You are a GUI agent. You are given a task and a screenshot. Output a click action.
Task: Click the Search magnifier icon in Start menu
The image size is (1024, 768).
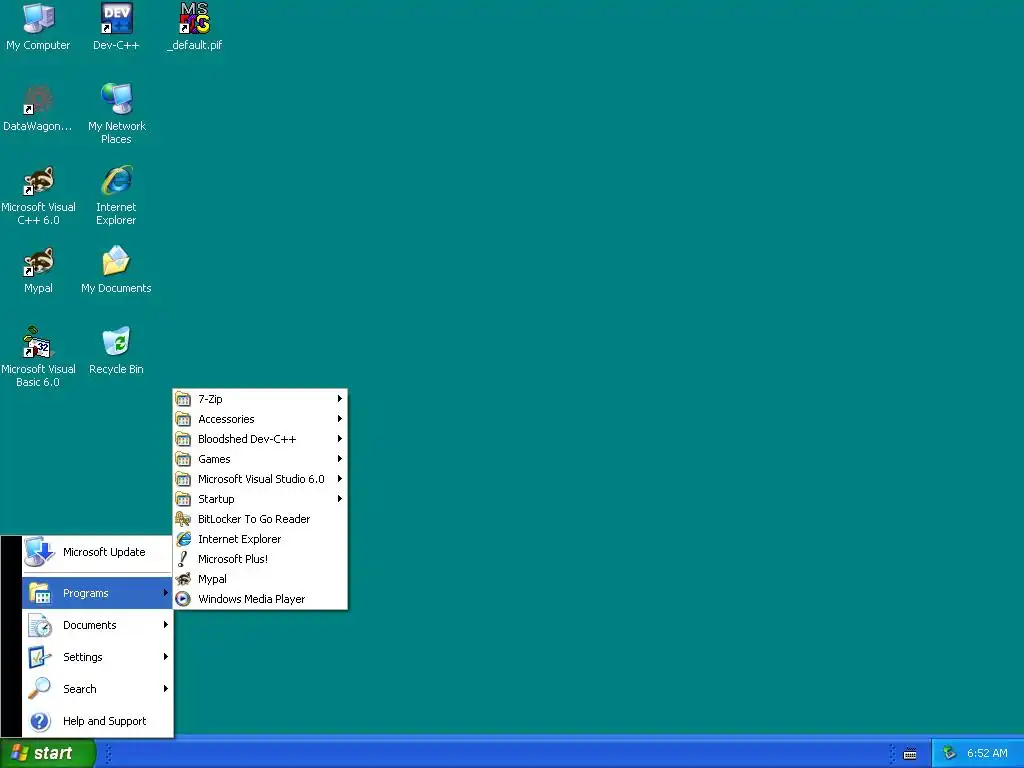click(x=40, y=689)
